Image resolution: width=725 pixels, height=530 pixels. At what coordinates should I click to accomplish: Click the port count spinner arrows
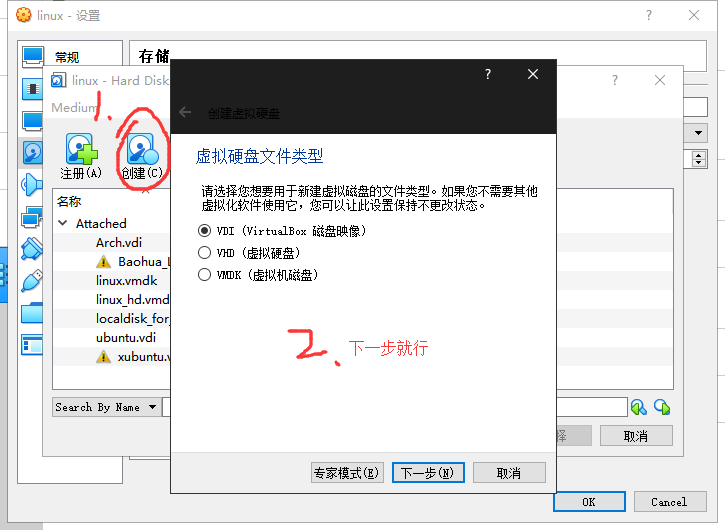[698, 158]
